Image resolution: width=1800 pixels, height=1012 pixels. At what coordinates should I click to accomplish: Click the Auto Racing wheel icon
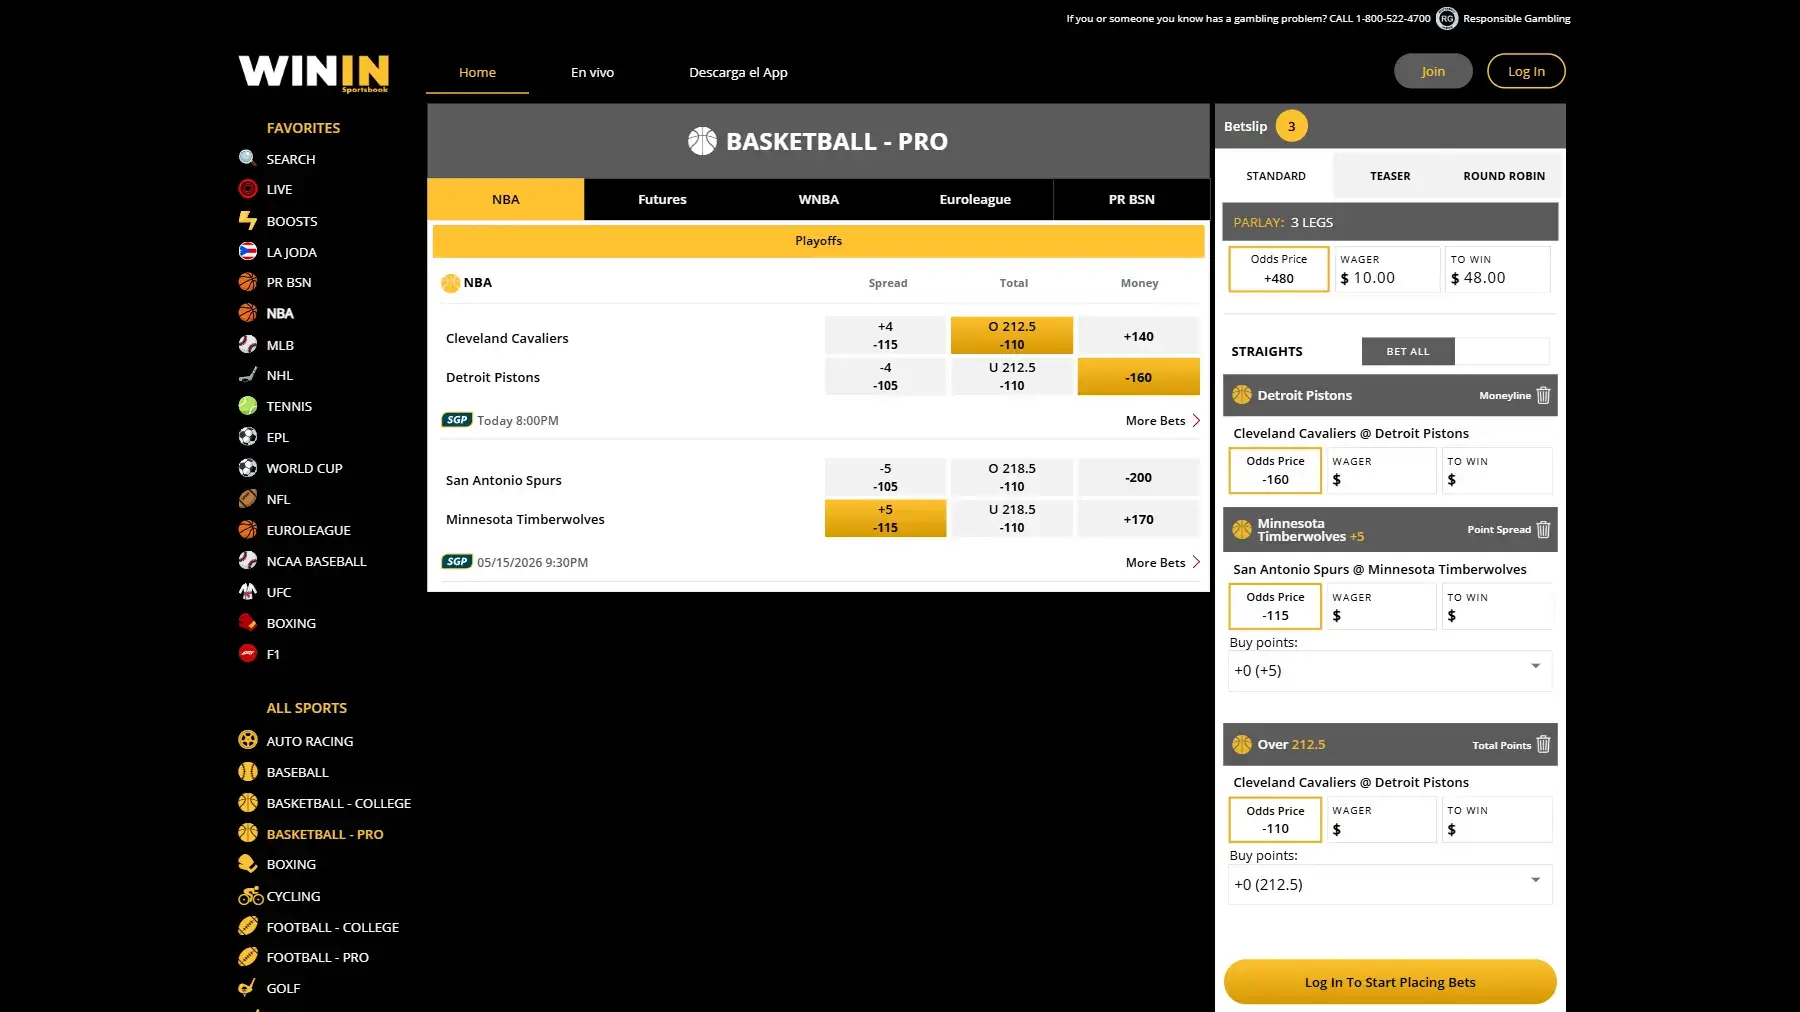tap(248, 740)
